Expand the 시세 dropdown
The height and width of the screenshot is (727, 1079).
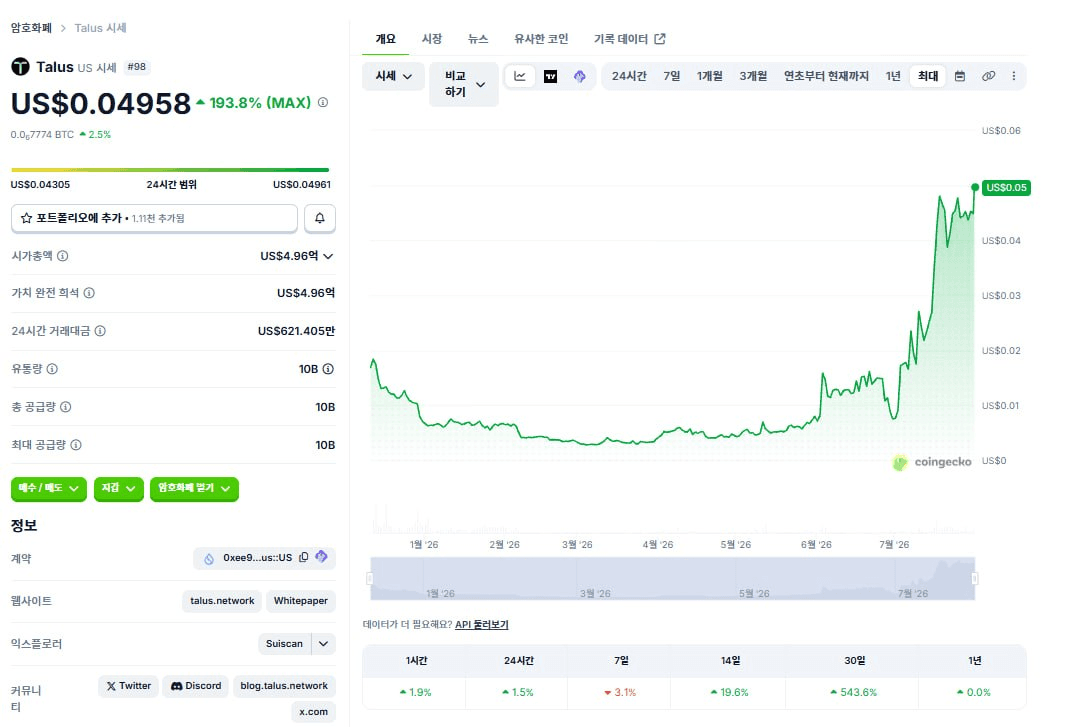pyautogui.click(x=393, y=76)
